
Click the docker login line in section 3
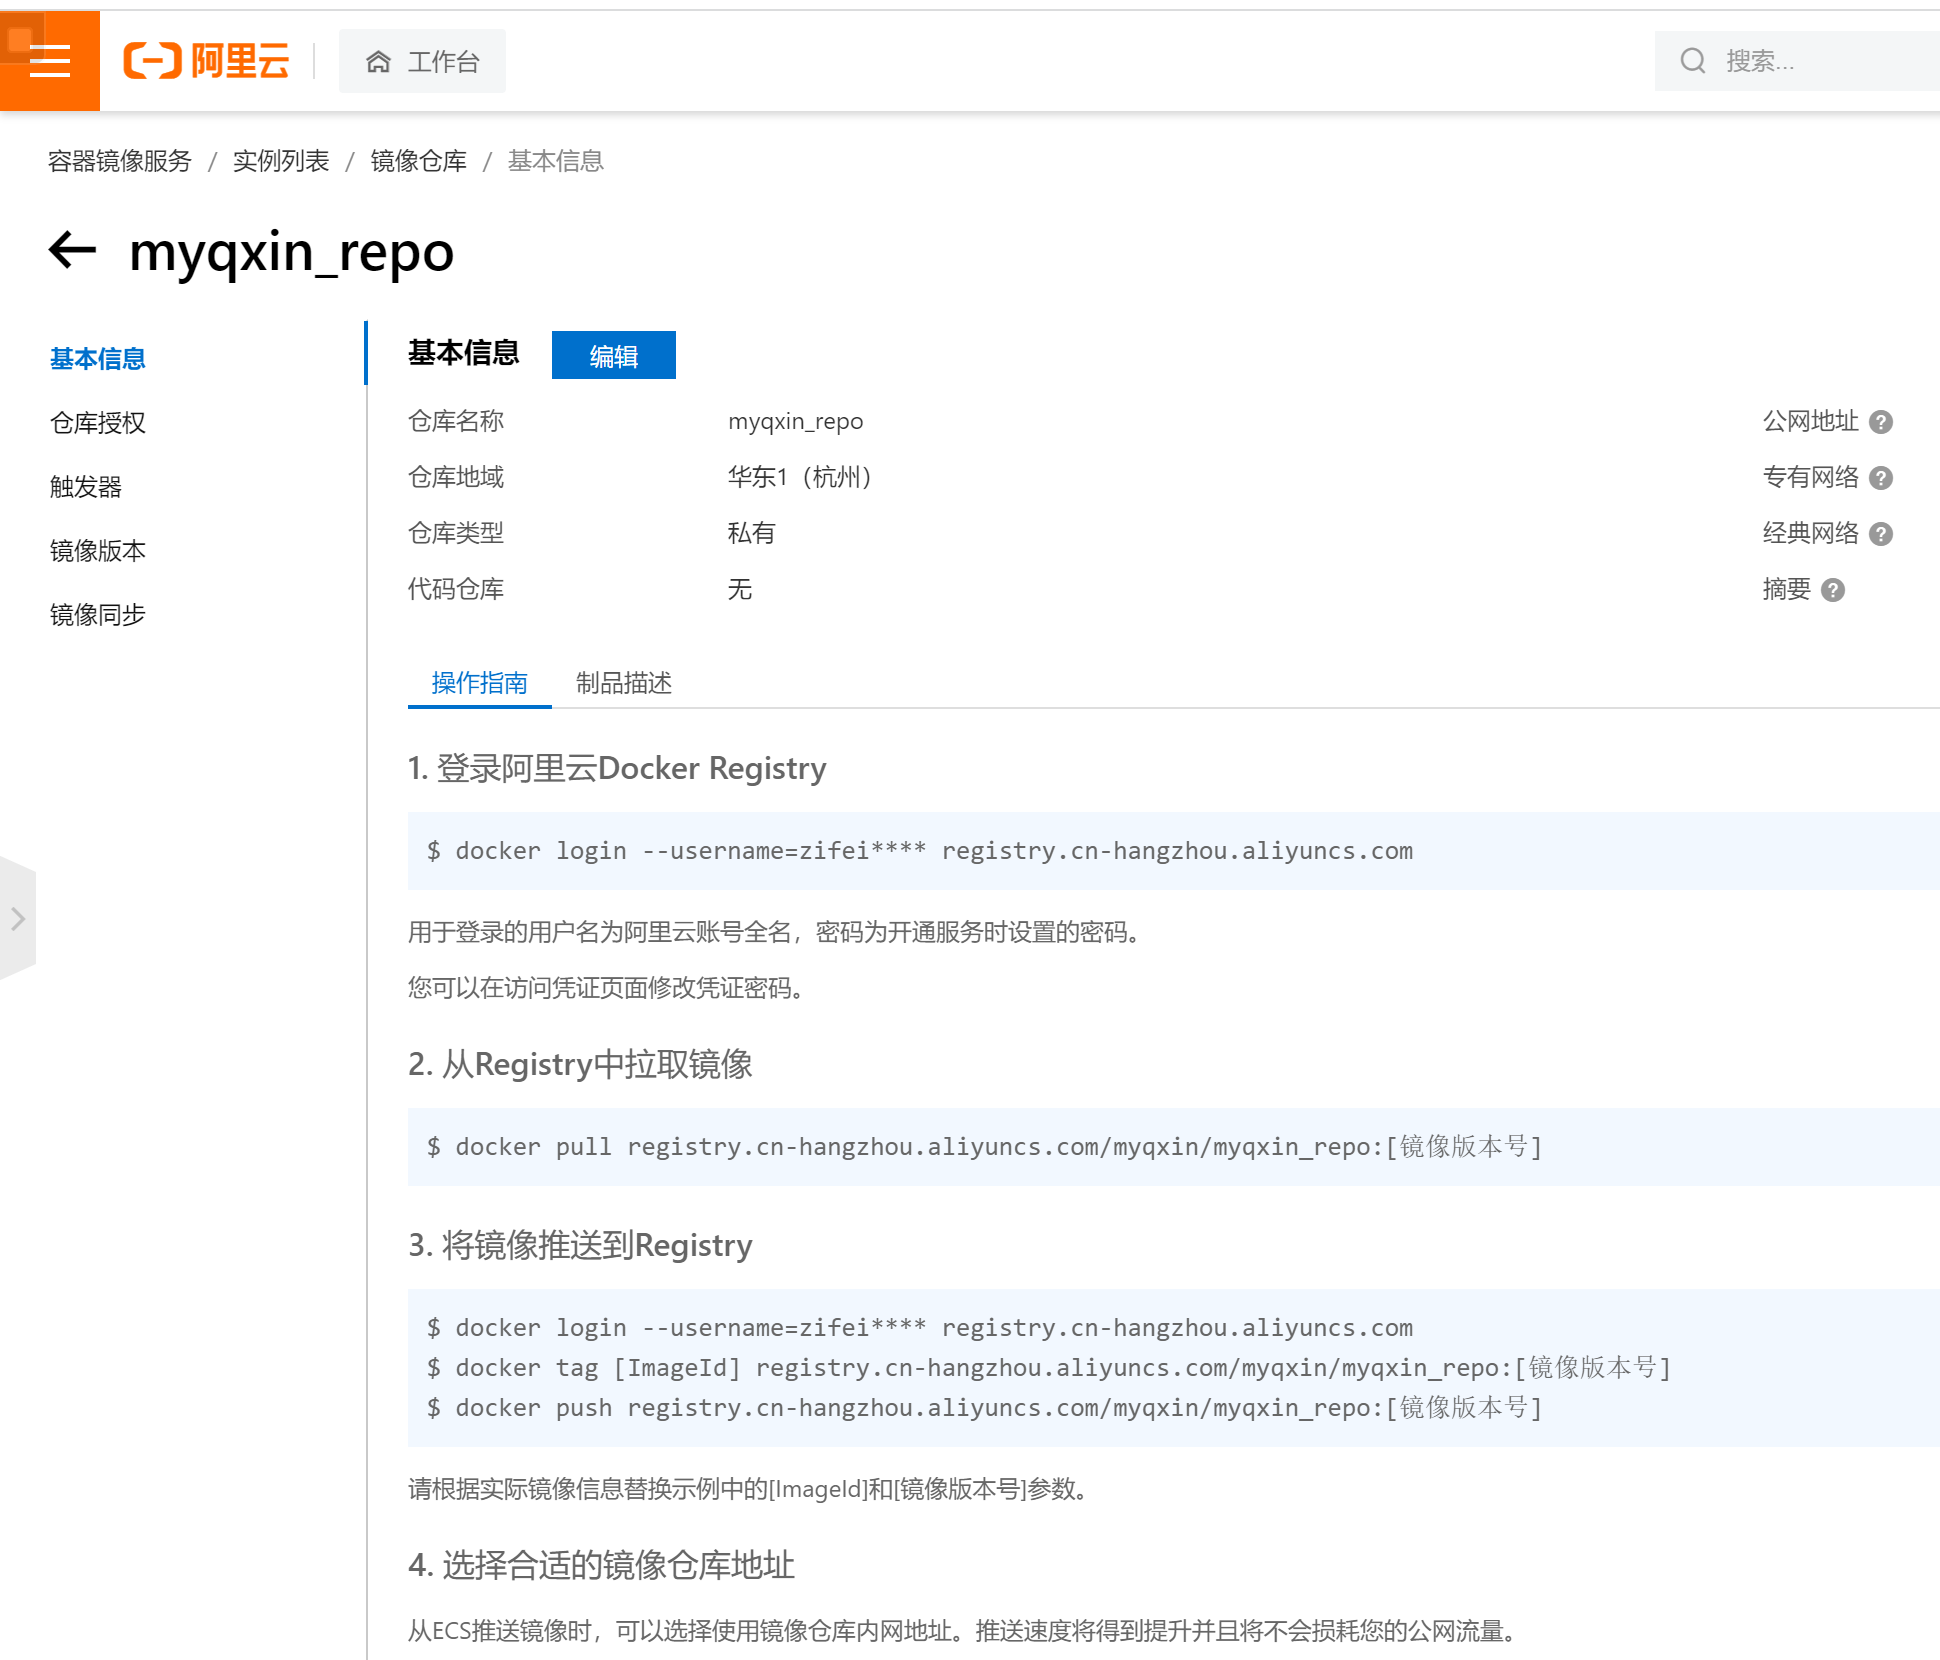click(920, 1328)
